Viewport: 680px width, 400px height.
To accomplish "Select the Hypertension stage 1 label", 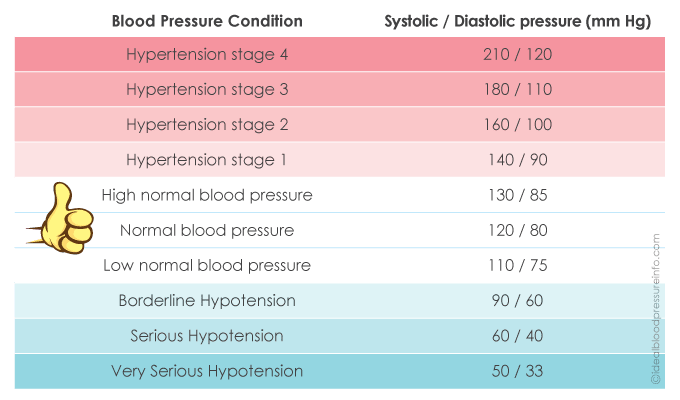I will [207, 159].
